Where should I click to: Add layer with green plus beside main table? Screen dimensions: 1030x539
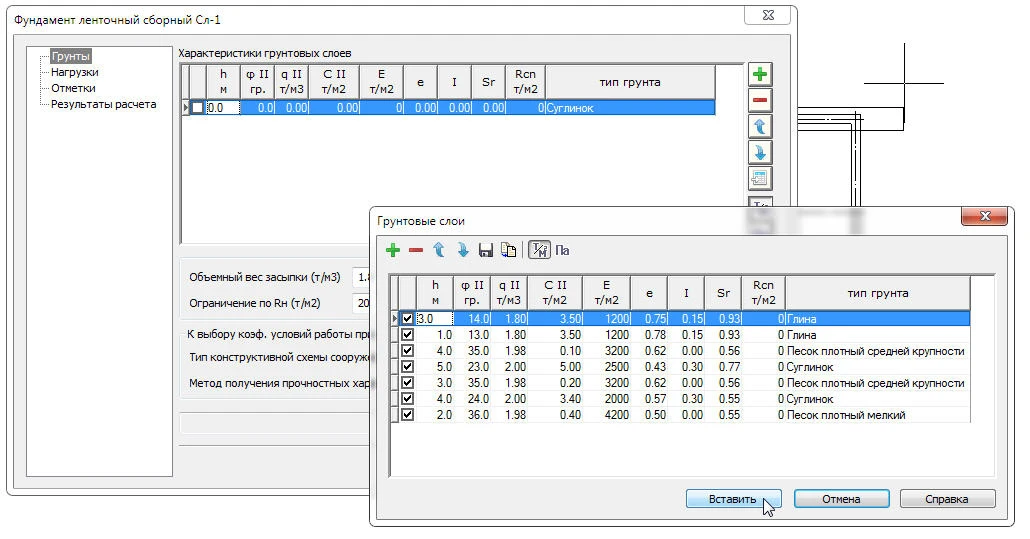tap(760, 75)
